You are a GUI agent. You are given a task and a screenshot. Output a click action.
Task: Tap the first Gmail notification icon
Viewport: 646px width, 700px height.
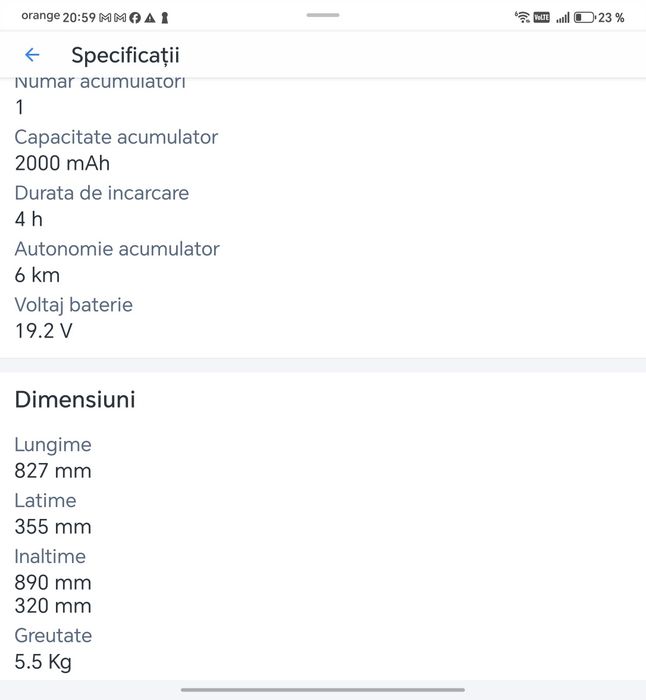pos(105,18)
